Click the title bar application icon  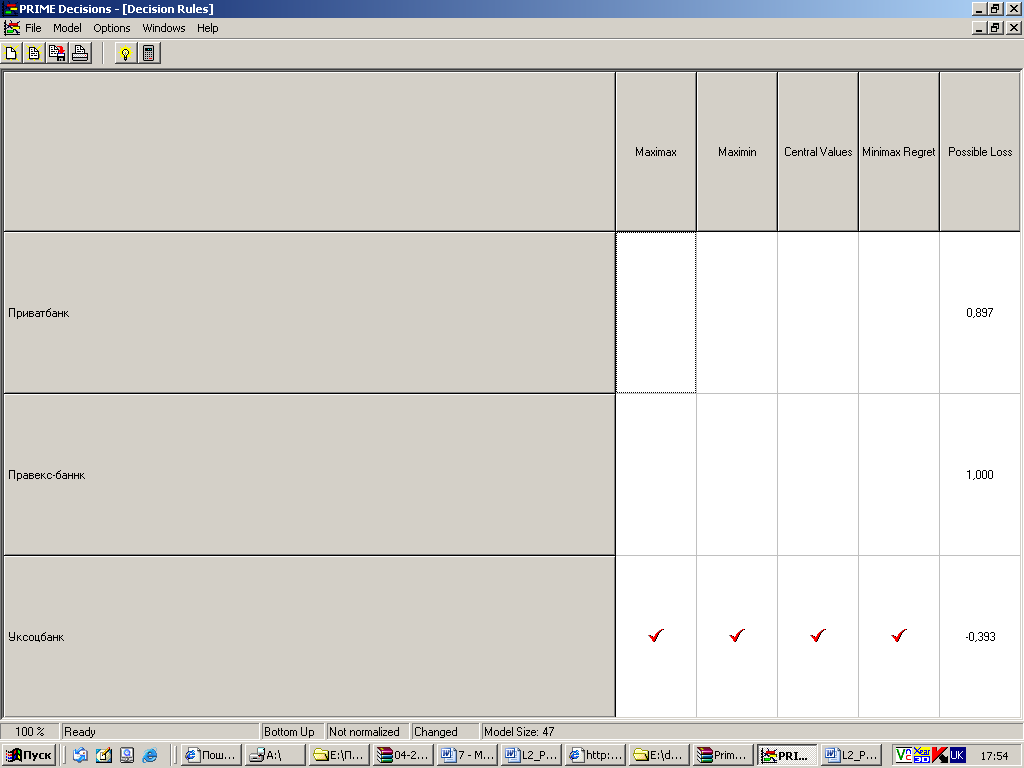pos(9,8)
